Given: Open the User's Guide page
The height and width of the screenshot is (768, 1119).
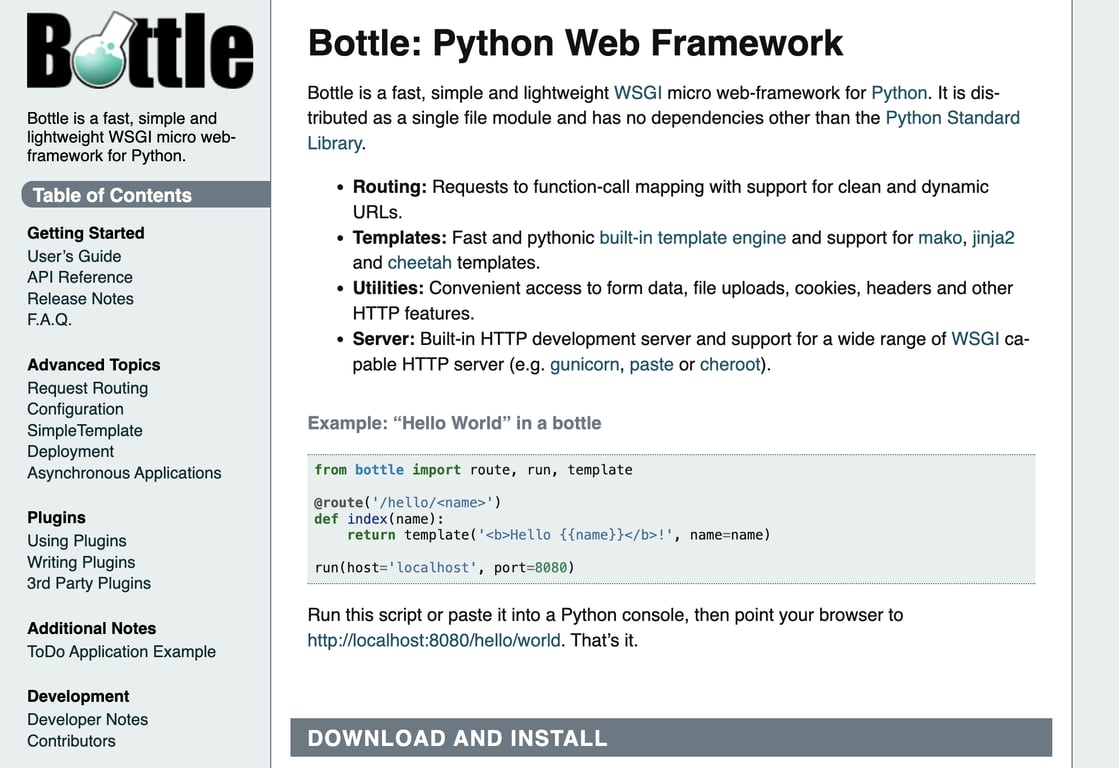Looking at the screenshot, I should click(74, 256).
